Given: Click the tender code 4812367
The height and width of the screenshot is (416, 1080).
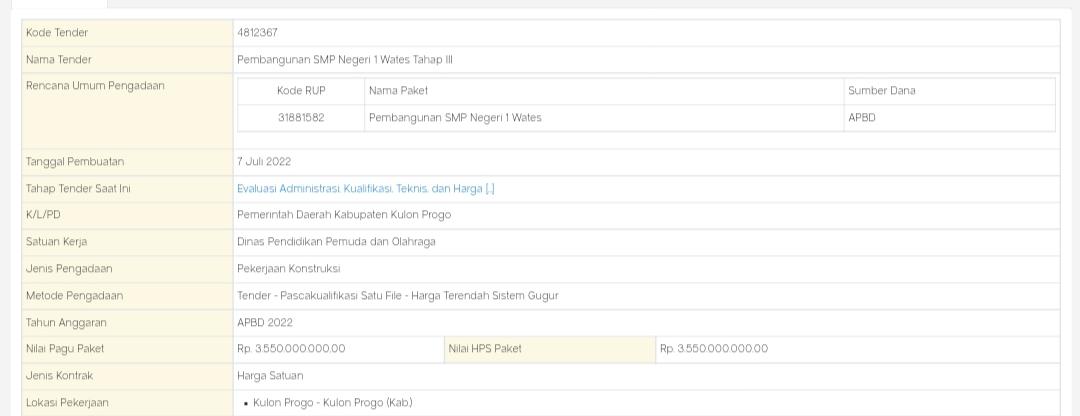Looking at the screenshot, I should pyautogui.click(x=257, y=33).
